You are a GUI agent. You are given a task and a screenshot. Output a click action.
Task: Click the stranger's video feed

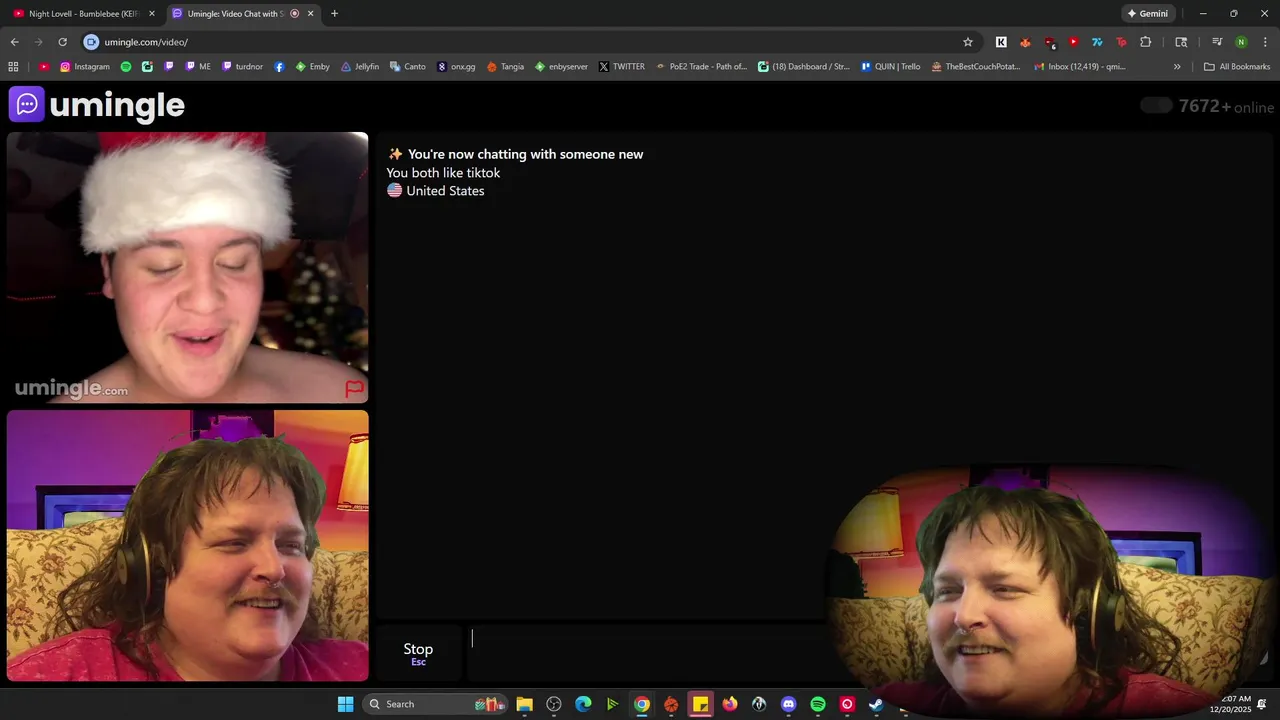click(x=188, y=267)
